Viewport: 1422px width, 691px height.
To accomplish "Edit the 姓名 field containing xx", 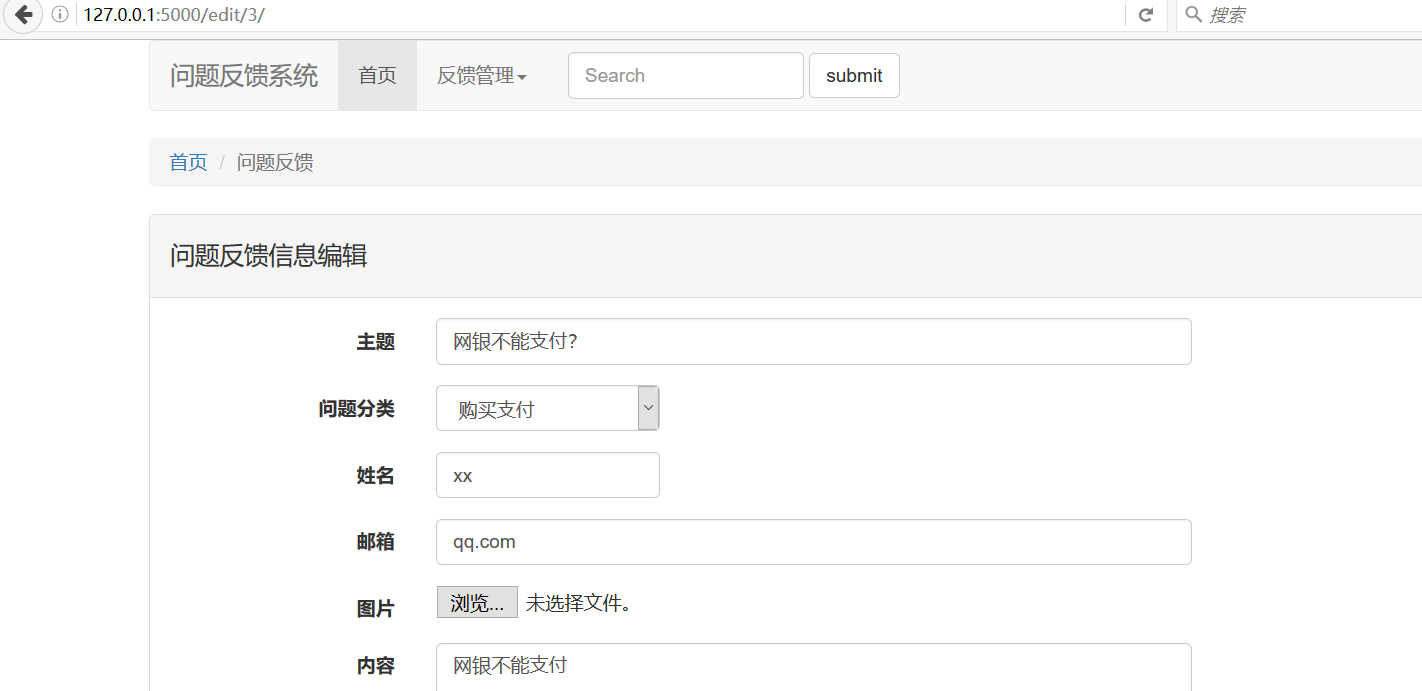I will (548, 475).
